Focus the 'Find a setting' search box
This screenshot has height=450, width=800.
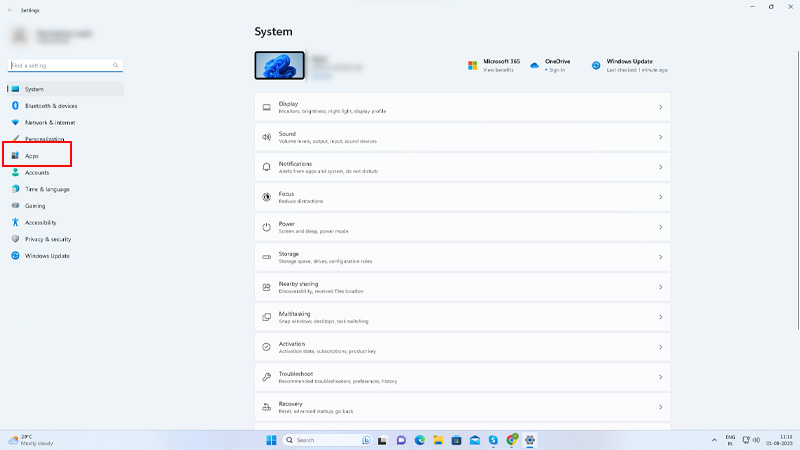65,65
